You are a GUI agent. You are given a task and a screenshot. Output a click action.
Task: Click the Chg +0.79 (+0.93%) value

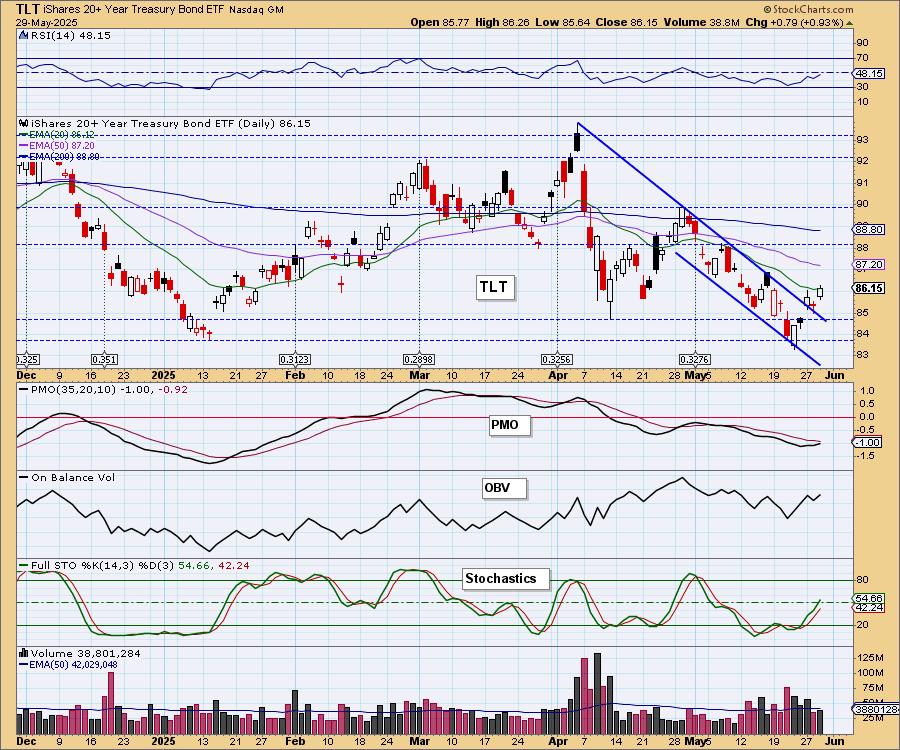click(x=794, y=22)
